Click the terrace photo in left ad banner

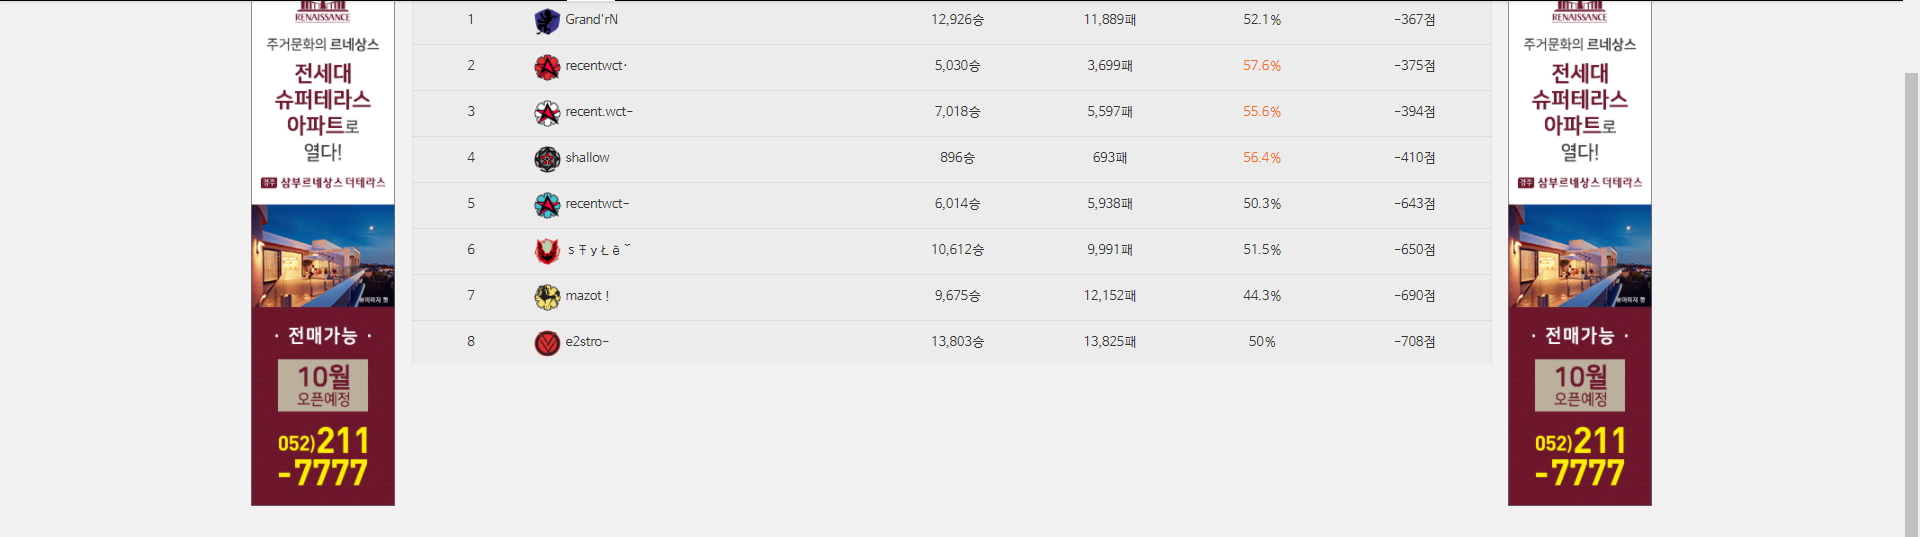323,256
